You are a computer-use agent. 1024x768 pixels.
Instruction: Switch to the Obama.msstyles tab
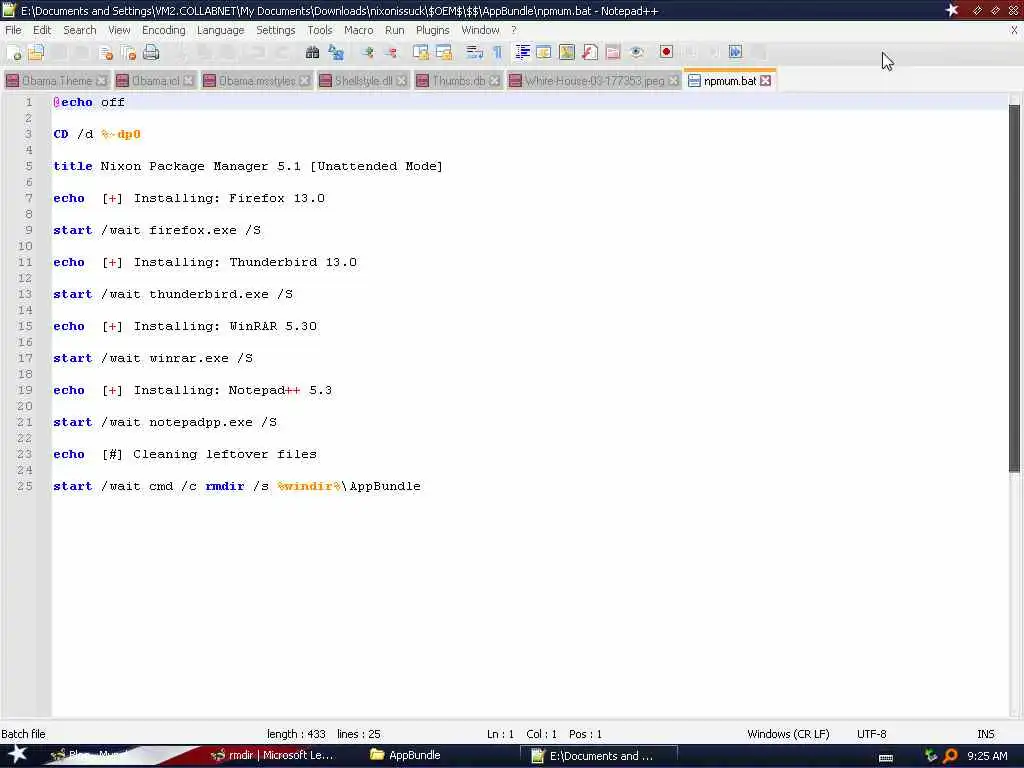(x=257, y=81)
